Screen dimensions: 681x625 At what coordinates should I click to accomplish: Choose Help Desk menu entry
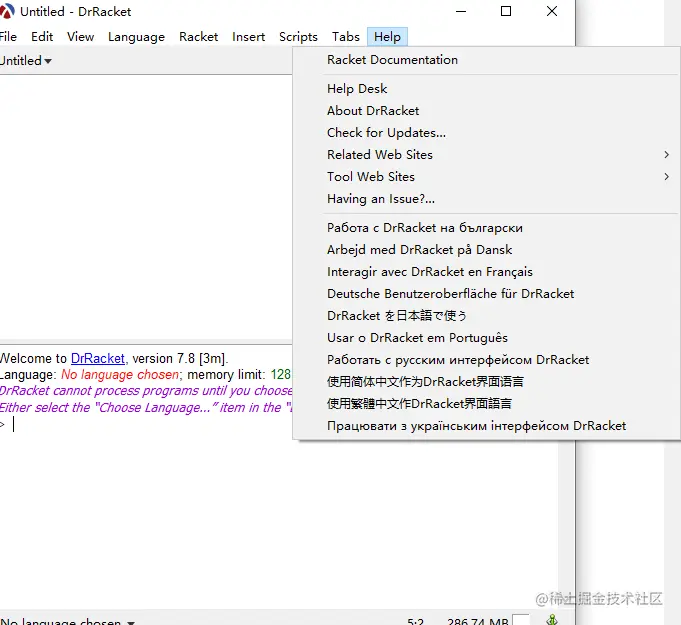tap(486, 89)
